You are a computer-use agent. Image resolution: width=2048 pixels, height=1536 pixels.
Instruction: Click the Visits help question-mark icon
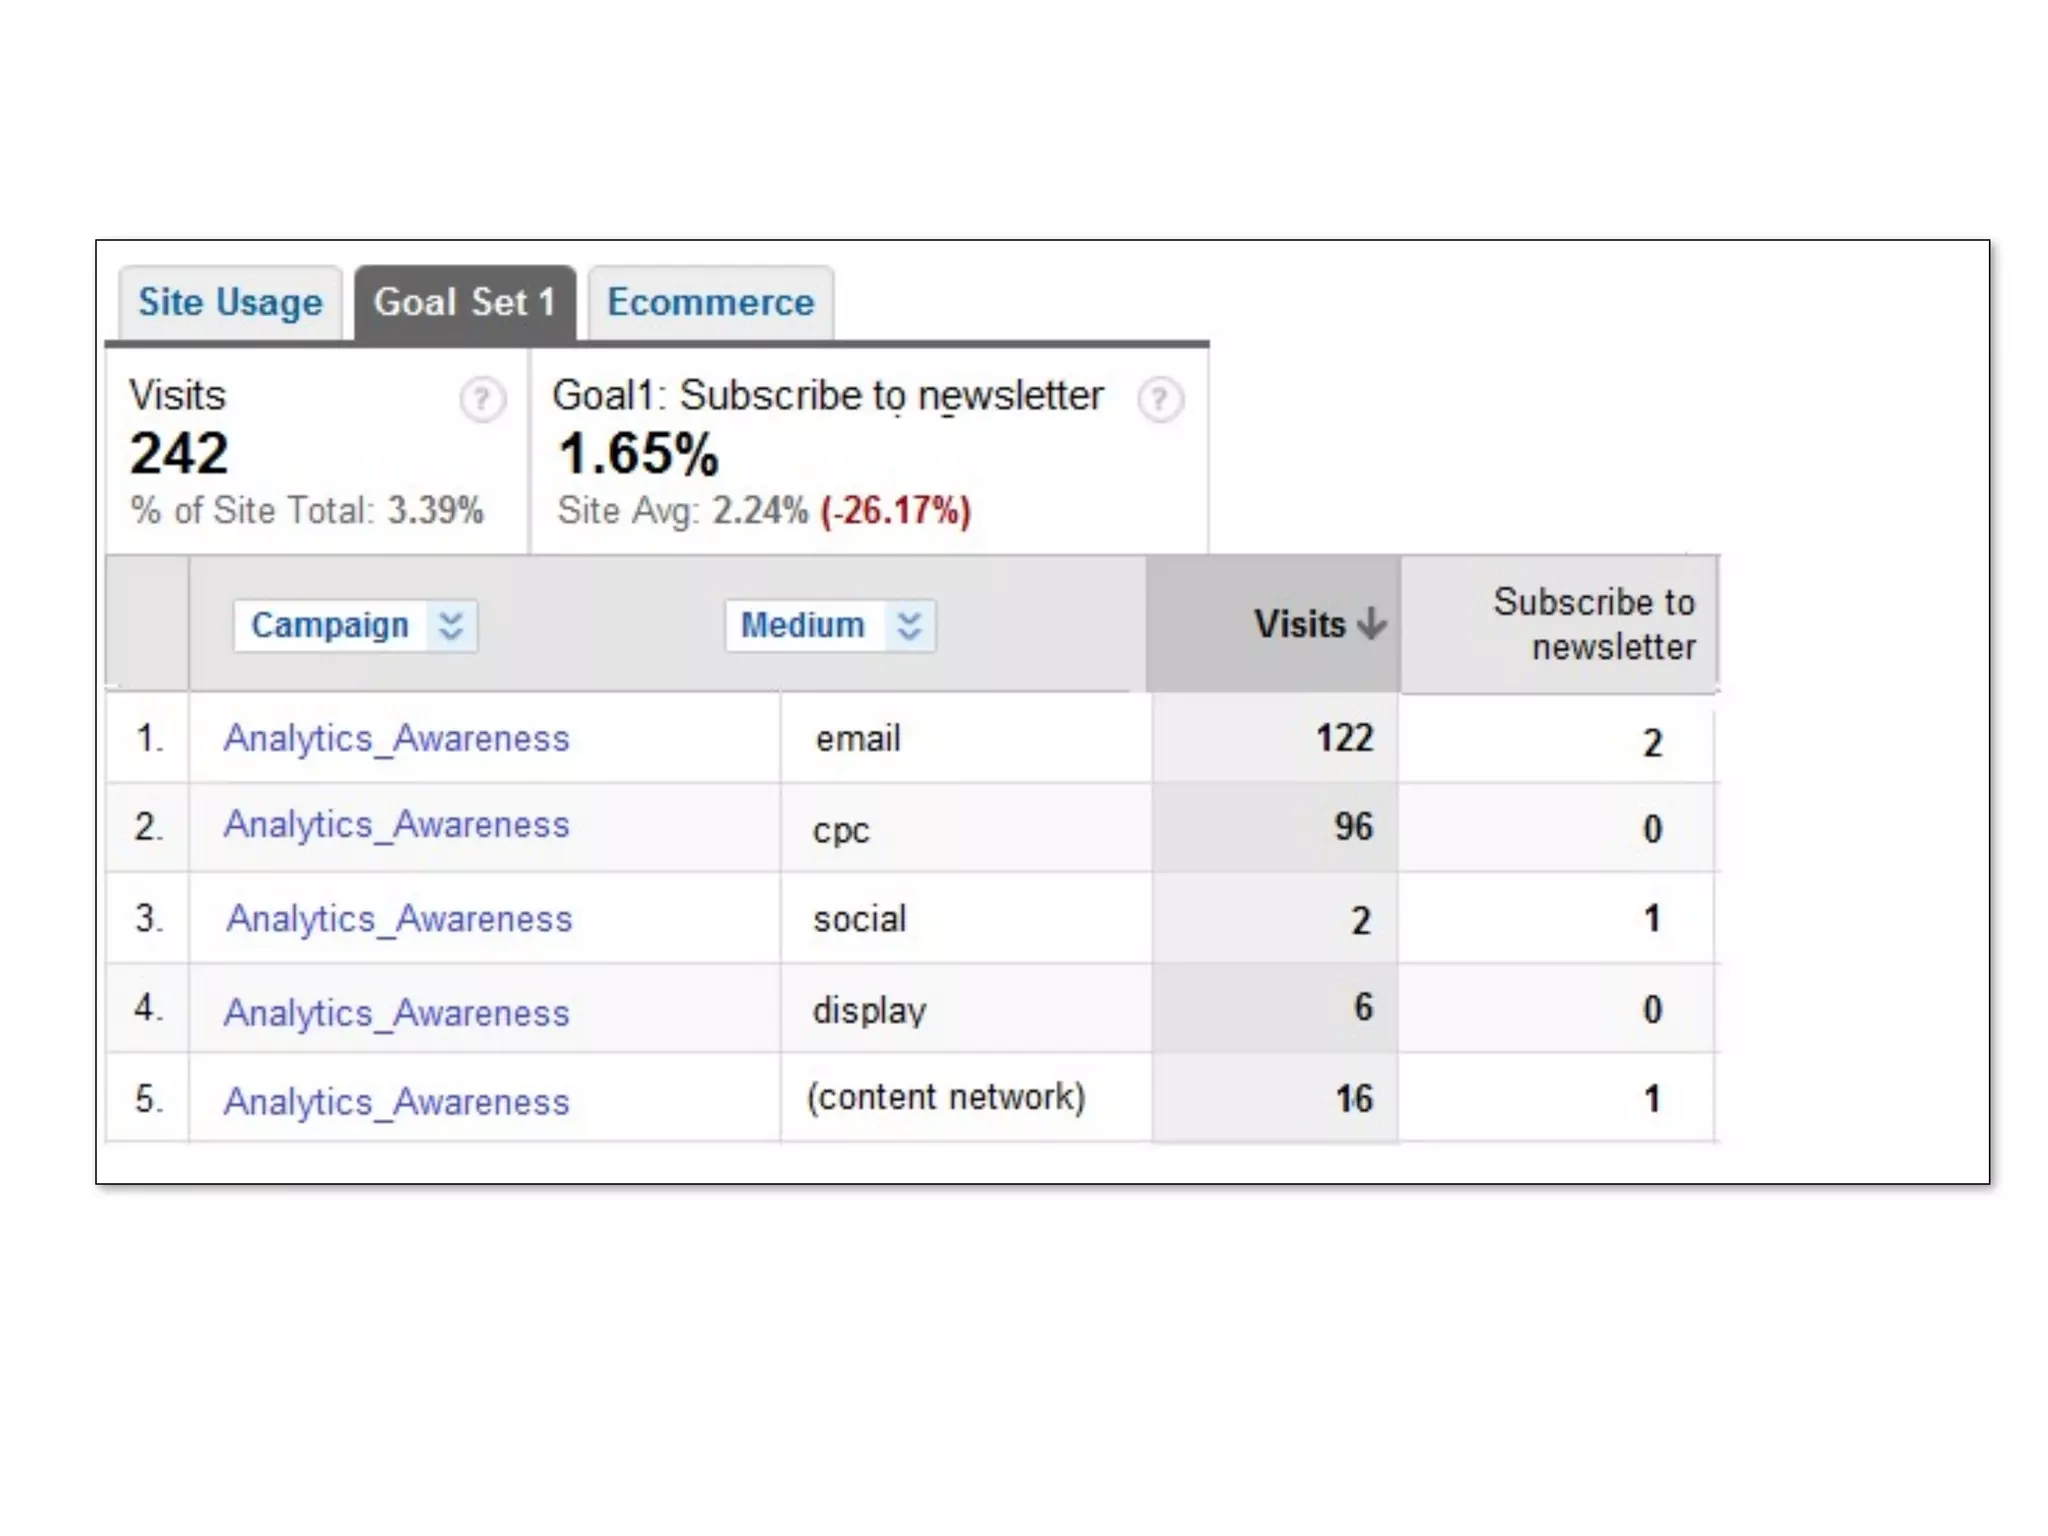[482, 400]
